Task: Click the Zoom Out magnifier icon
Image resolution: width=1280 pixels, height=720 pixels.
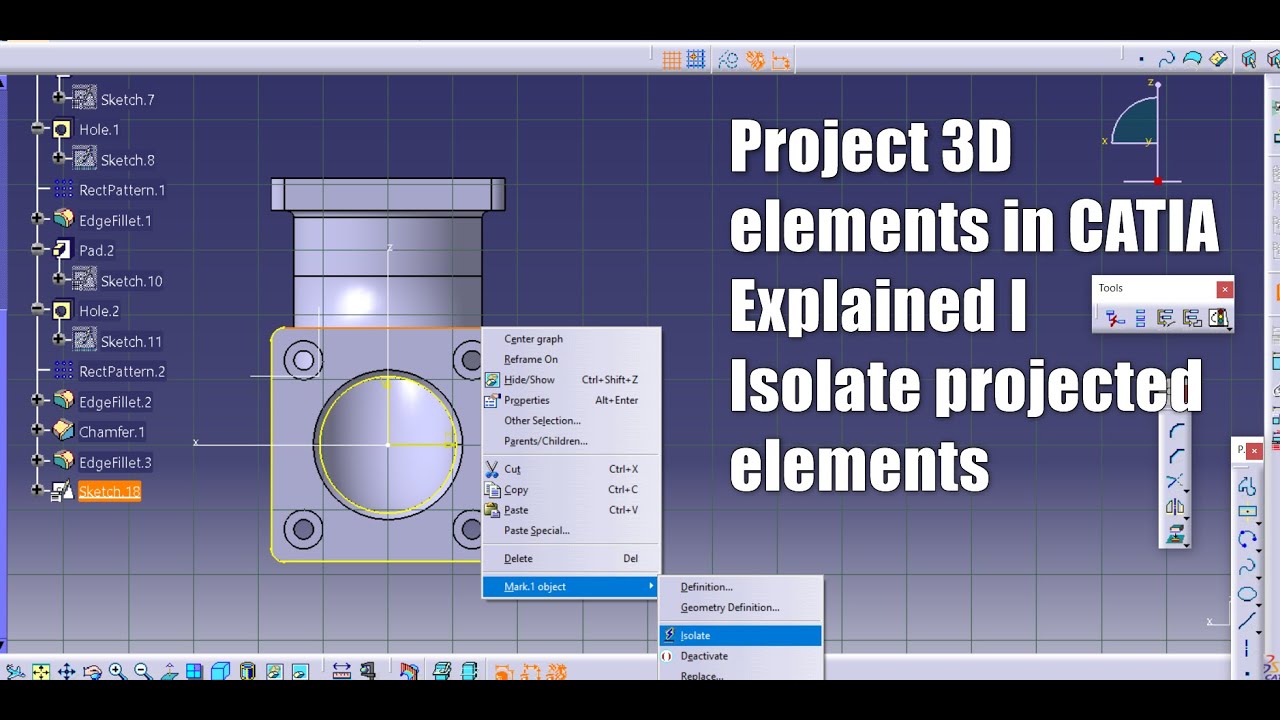Action: point(143,671)
